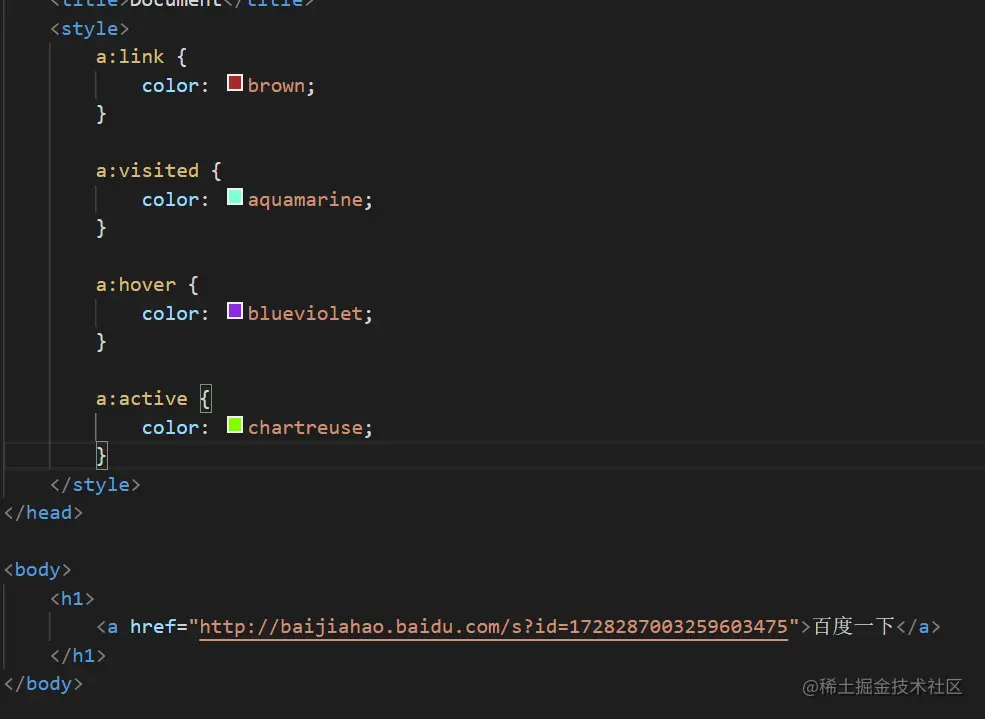Click the color property under a:hover
Screen dimensions: 985x719
(168, 312)
